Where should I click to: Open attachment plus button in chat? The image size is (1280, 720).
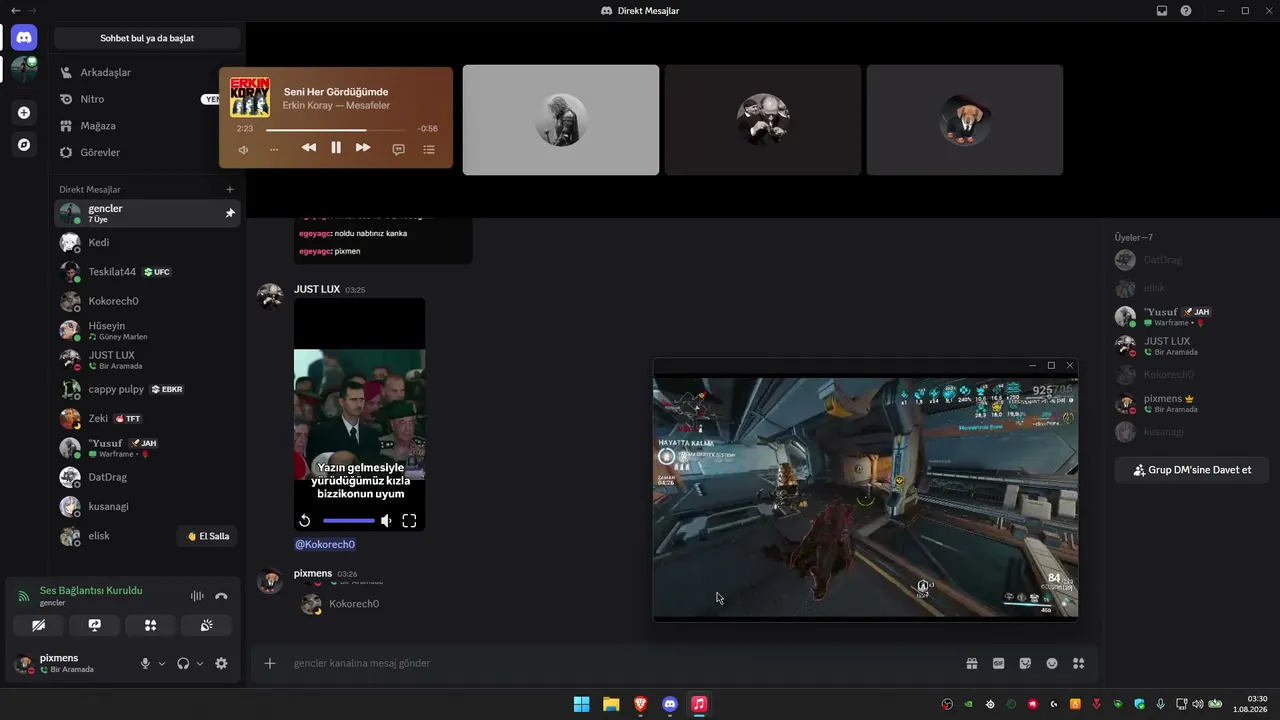click(270, 663)
